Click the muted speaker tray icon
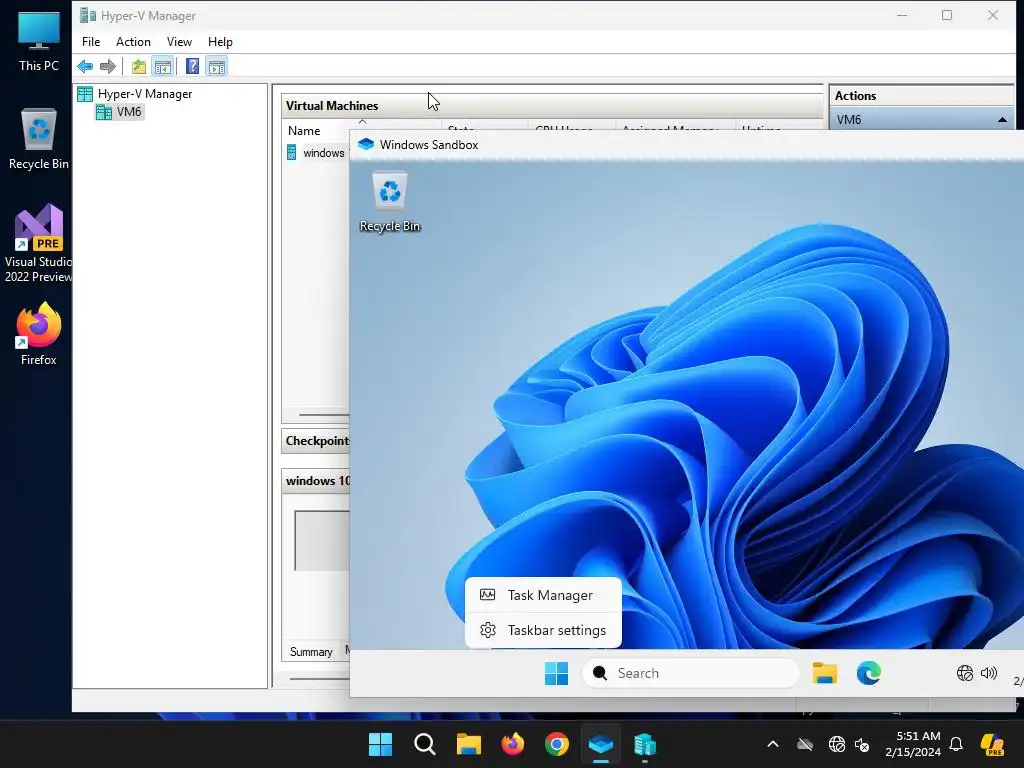Viewport: 1024px width, 768px height. (x=861, y=744)
